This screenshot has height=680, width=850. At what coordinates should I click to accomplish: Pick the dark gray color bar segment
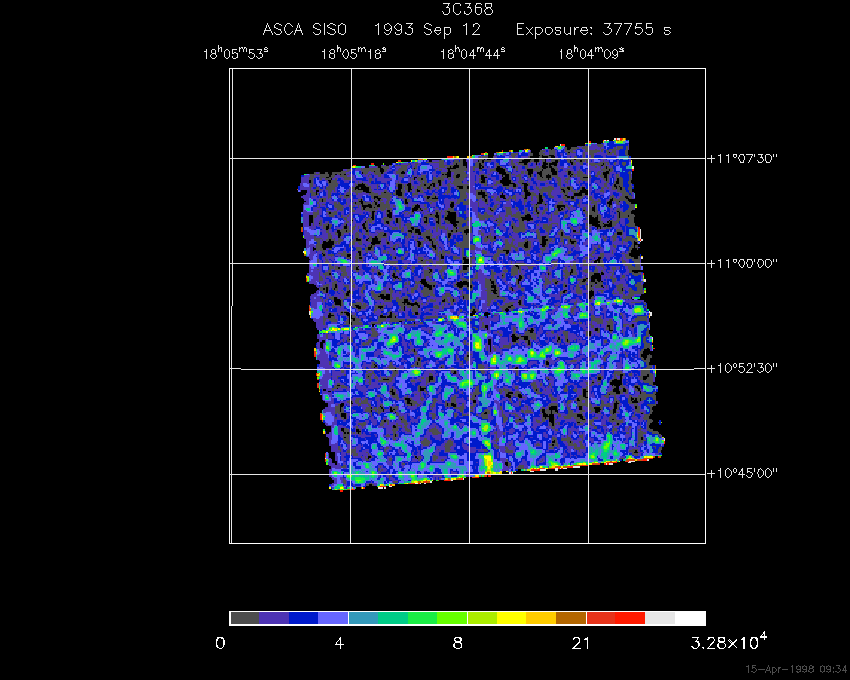(x=244, y=618)
